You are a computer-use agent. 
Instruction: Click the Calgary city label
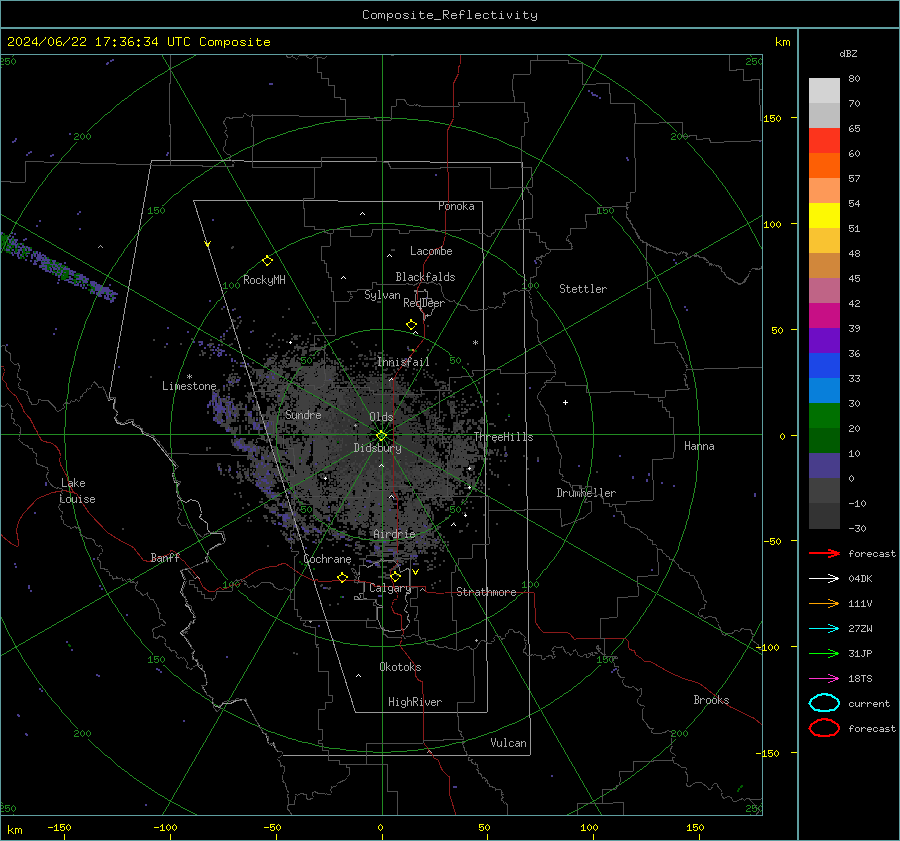click(x=390, y=588)
